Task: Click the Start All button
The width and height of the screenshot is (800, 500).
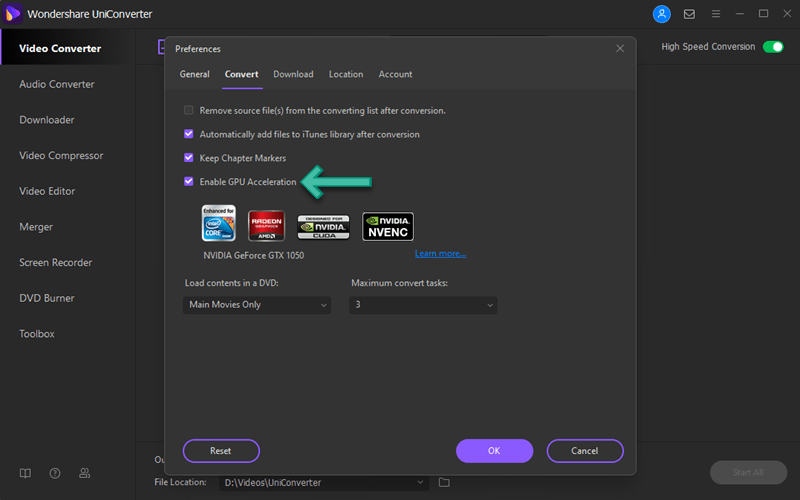Action: point(748,472)
